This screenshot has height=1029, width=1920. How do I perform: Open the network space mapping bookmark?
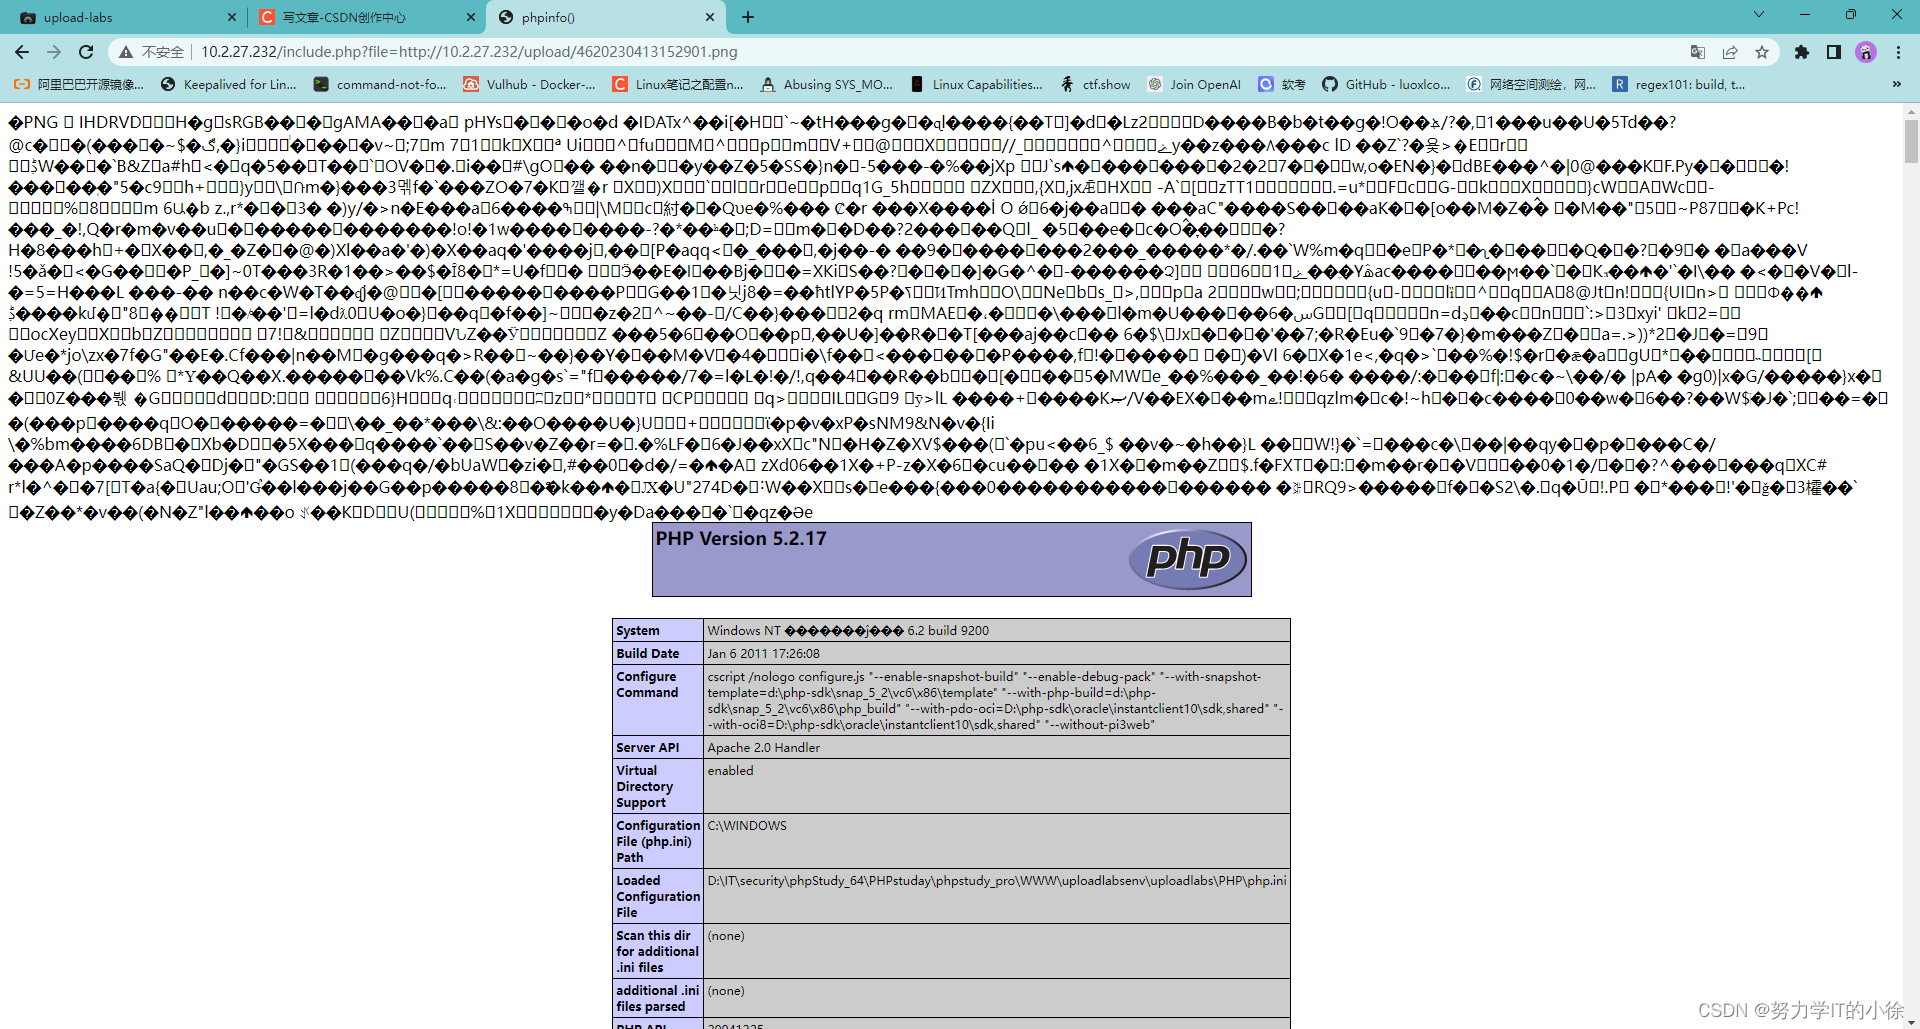[x=1532, y=84]
